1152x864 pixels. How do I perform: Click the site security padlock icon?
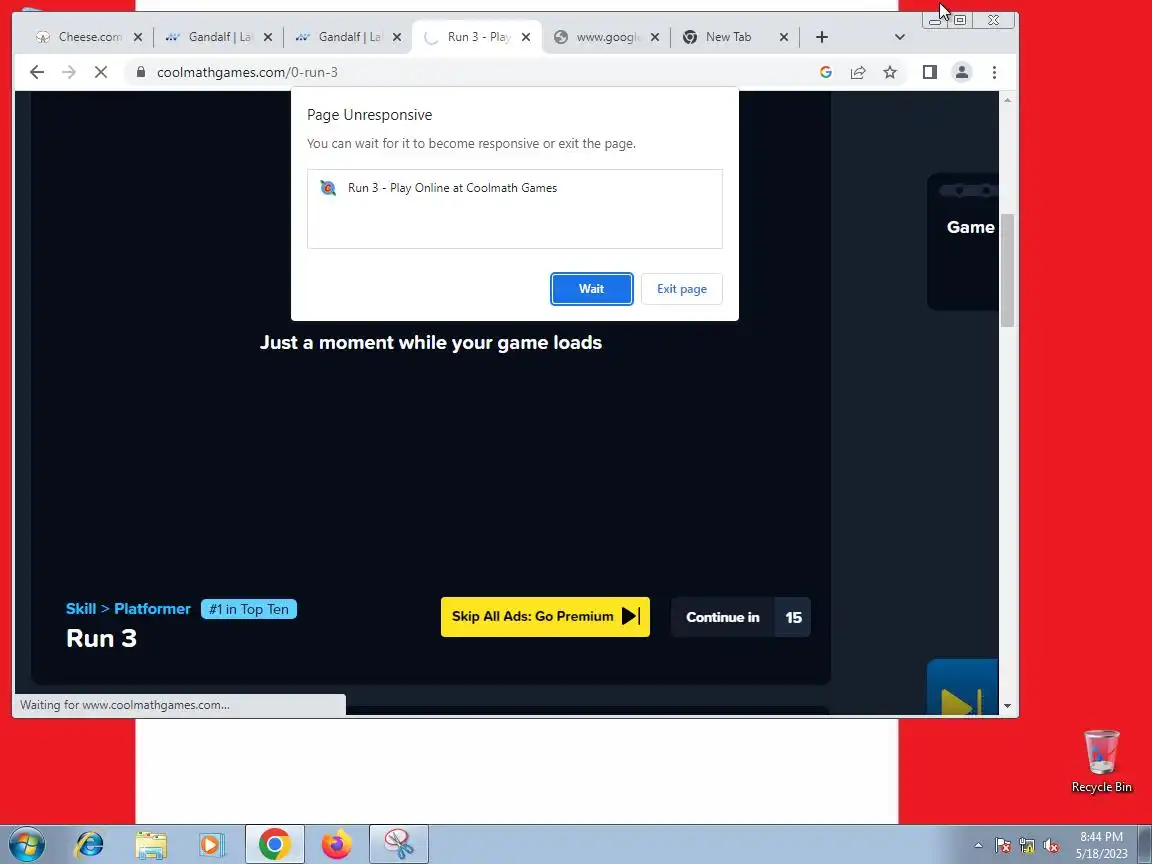(140, 72)
